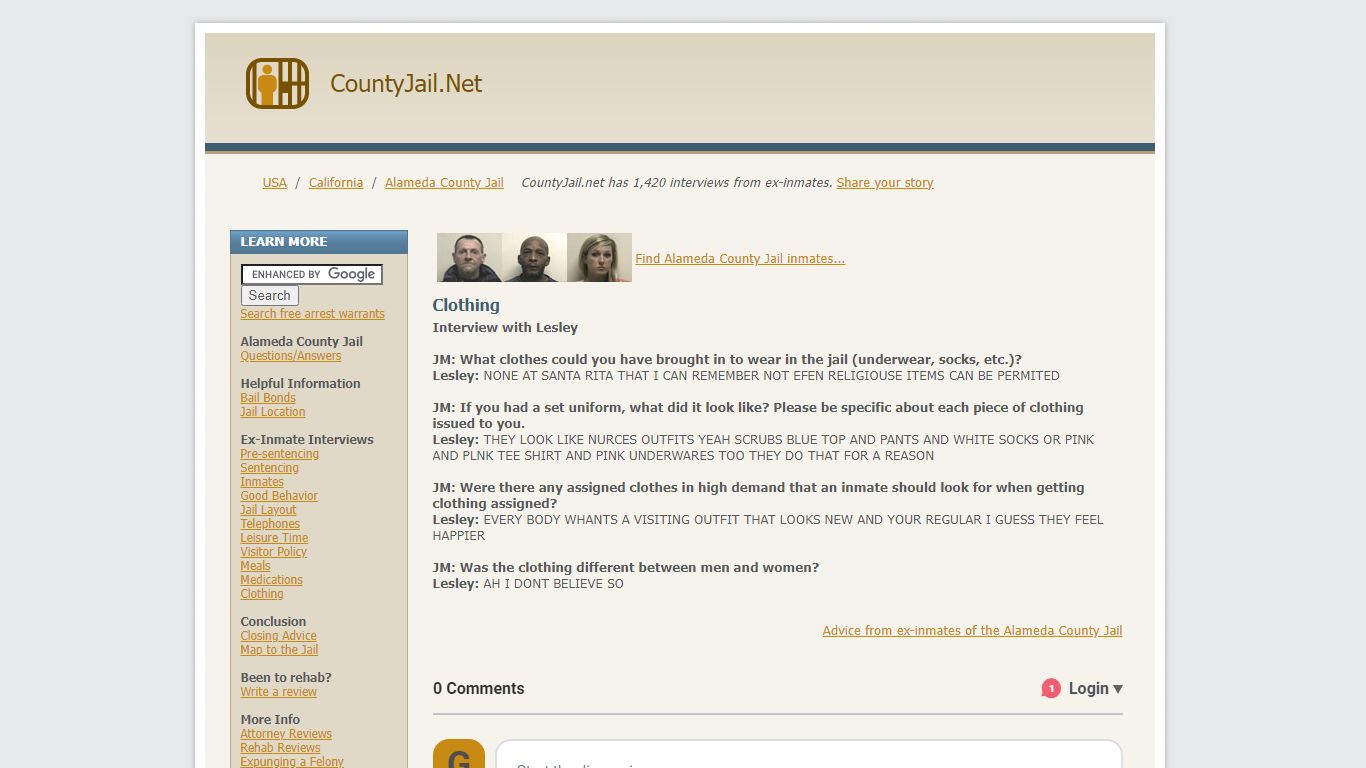This screenshot has height=768, width=1366.
Task: Open the Alameda County Jail breadcrumb
Action: [x=444, y=183]
